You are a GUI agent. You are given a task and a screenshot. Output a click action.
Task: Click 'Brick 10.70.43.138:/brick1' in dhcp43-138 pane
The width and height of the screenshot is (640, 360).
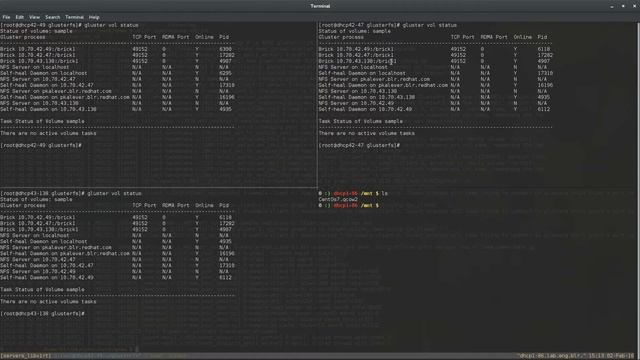(x=39, y=229)
